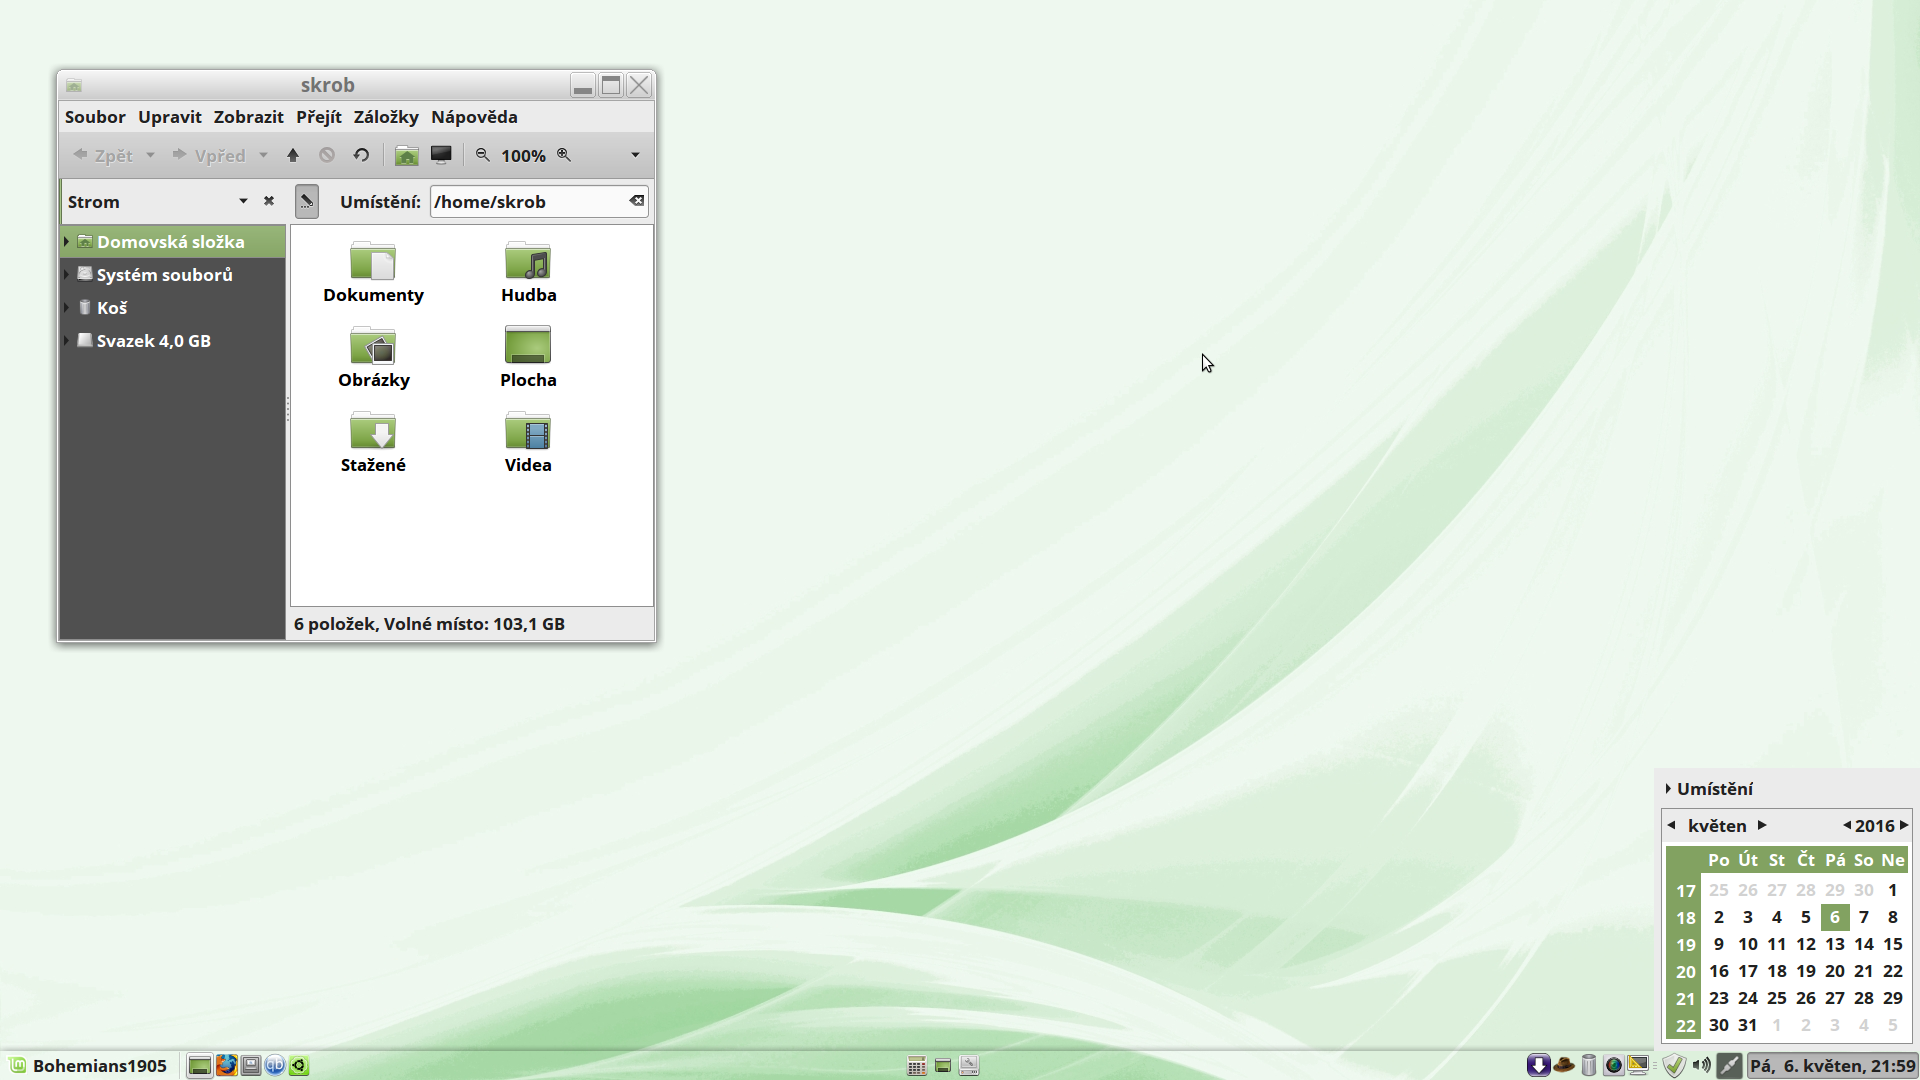
Task: Close the Strom side pane
Action: point(269,201)
